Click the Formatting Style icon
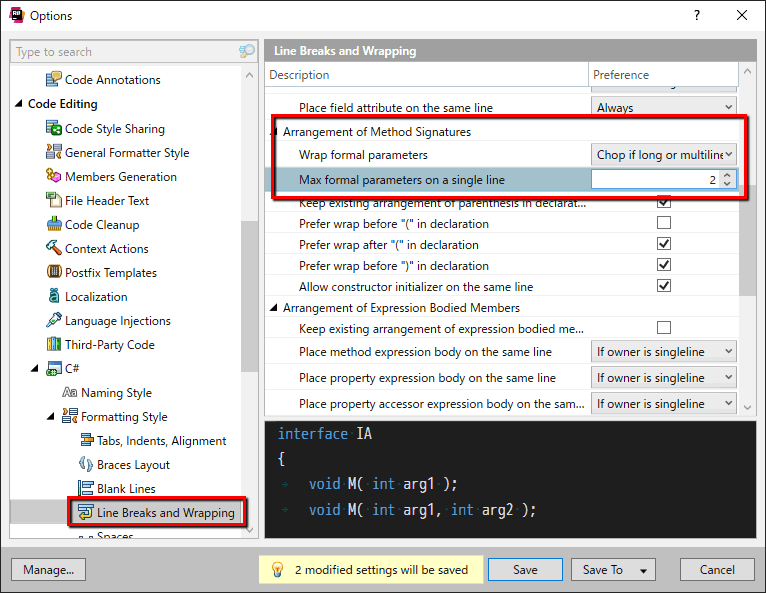Image resolution: width=766 pixels, height=593 pixels. pos(69,416)
